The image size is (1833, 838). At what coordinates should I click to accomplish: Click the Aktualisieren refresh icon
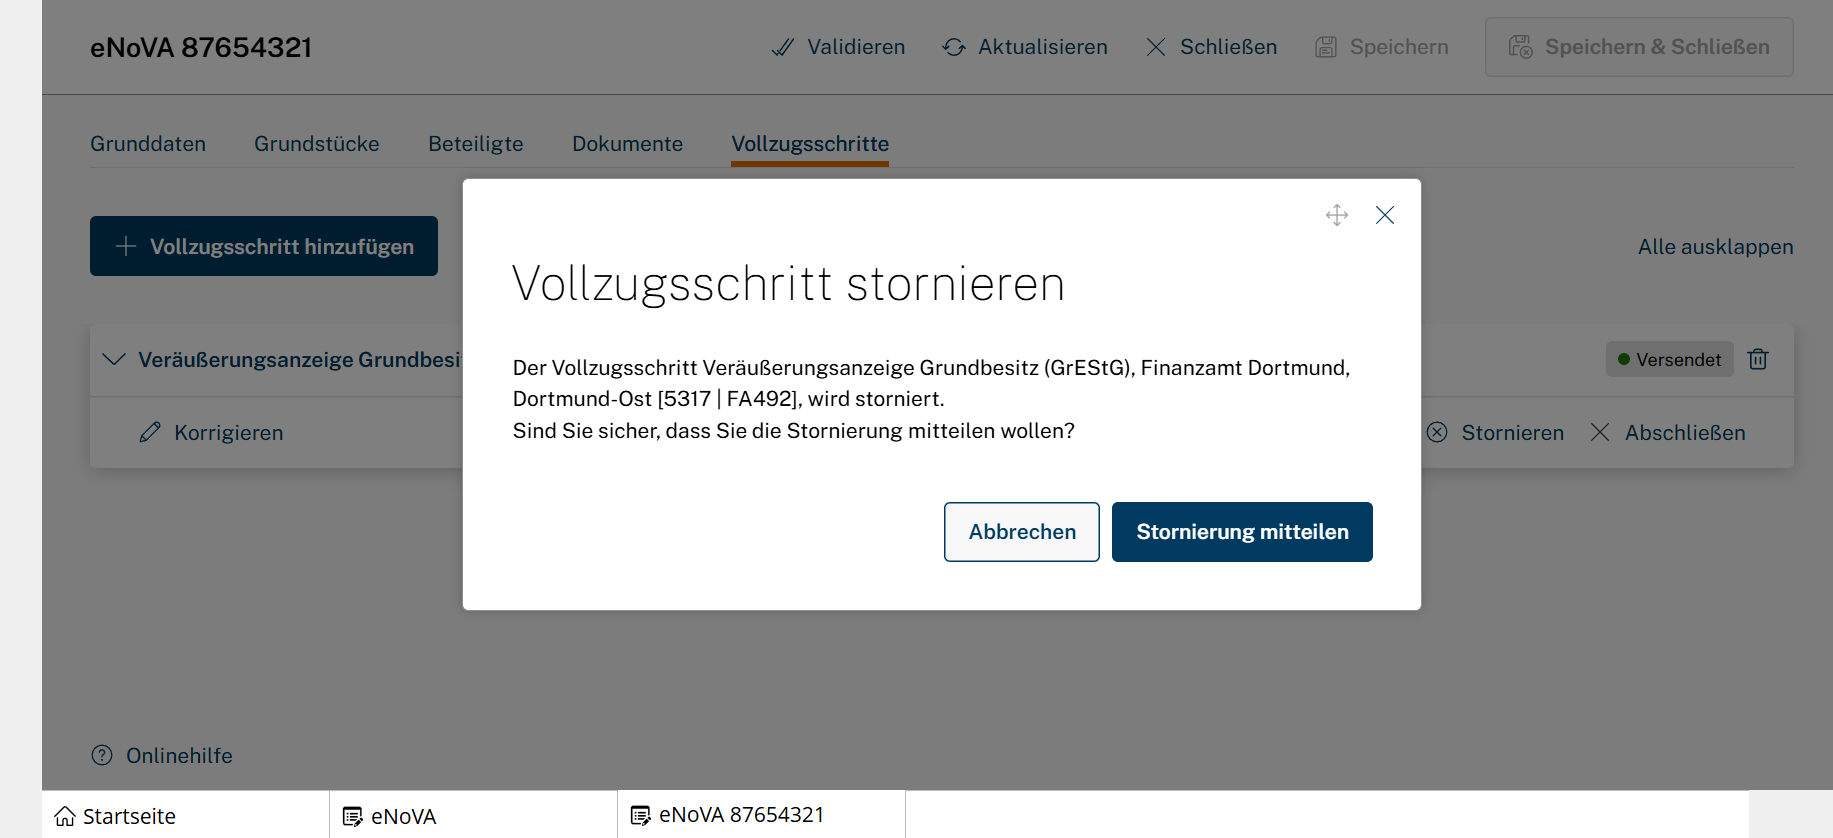point(954,47)
